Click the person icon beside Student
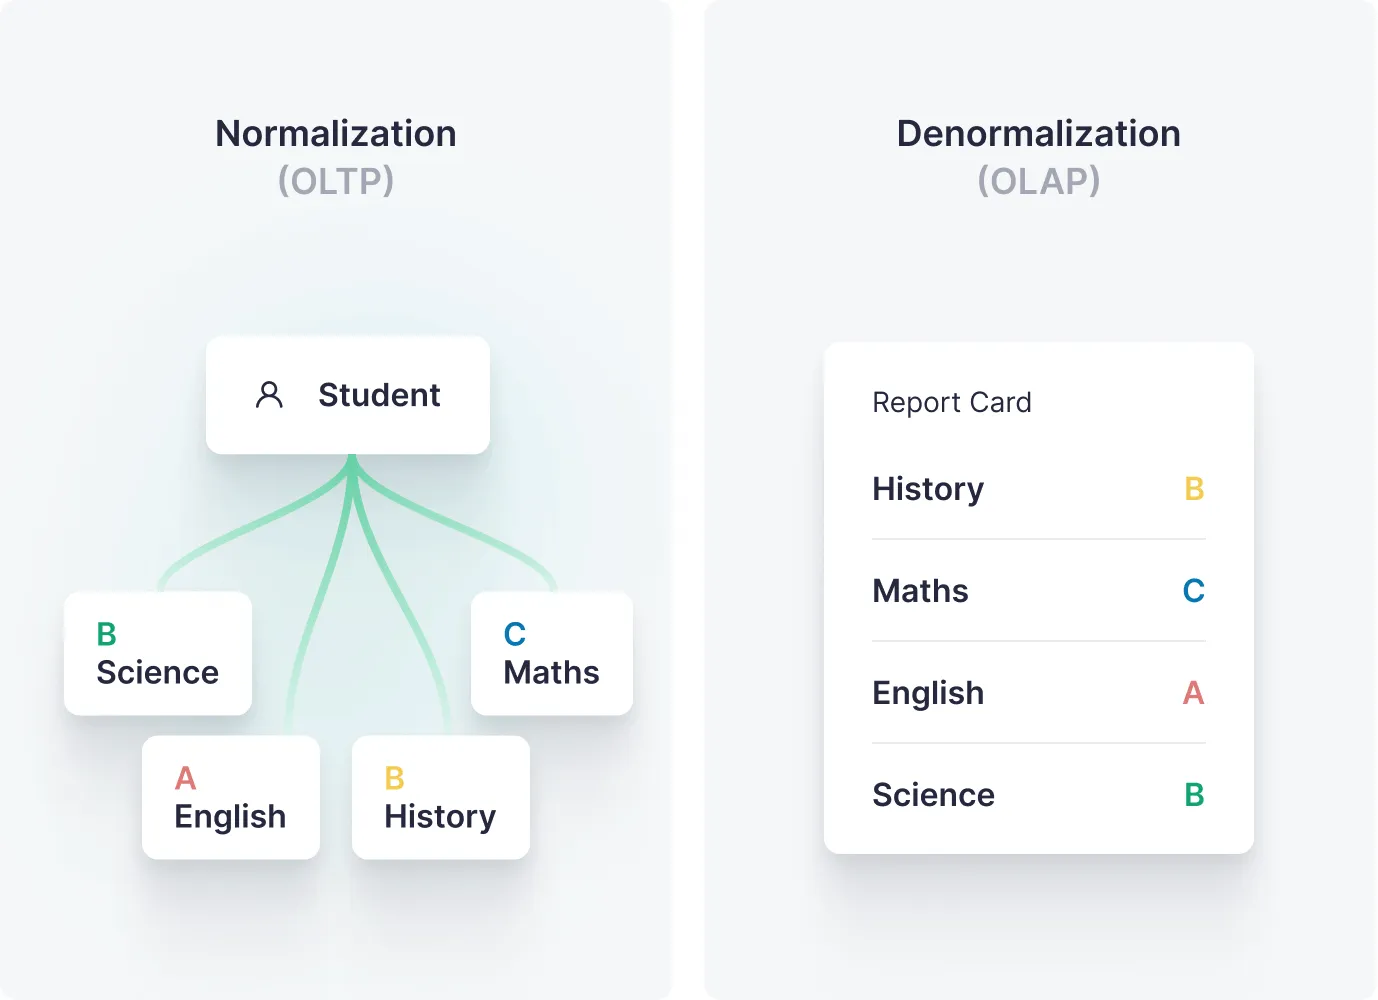 point(269,395)
